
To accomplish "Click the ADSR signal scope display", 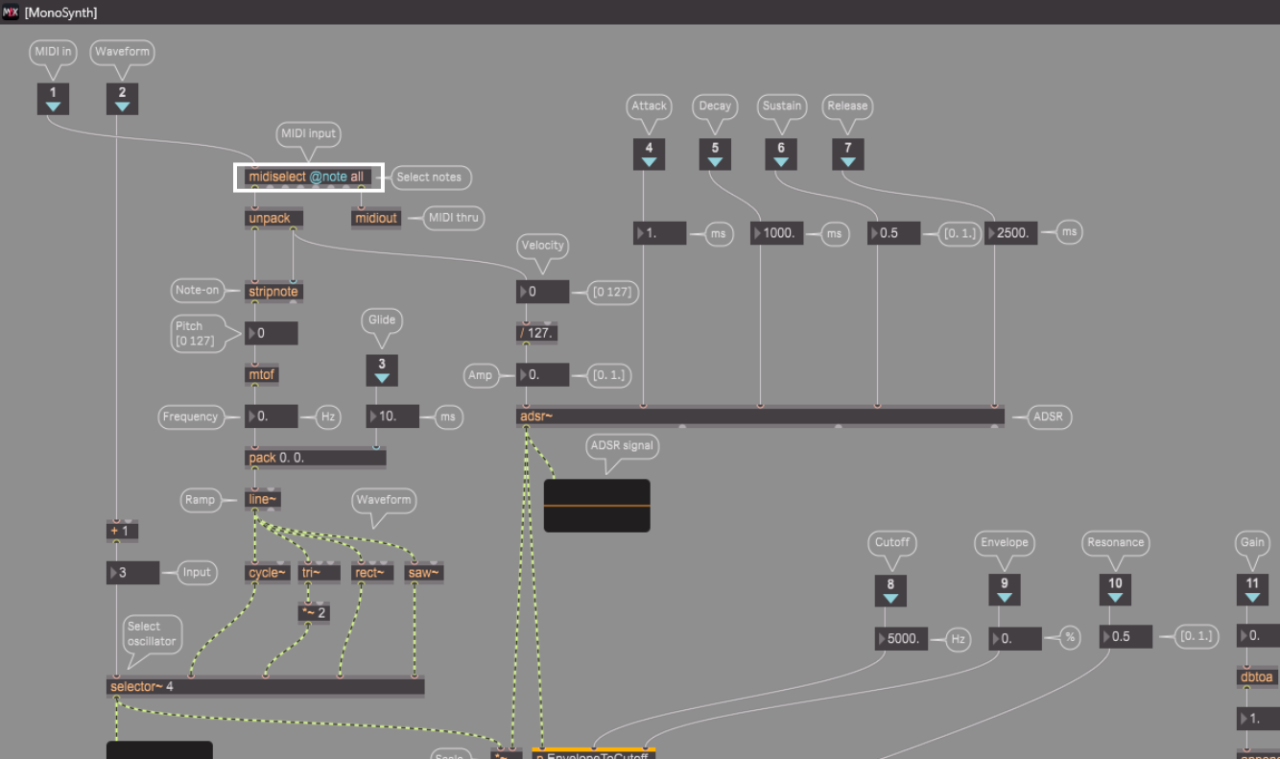I will [x=597, y=505].
